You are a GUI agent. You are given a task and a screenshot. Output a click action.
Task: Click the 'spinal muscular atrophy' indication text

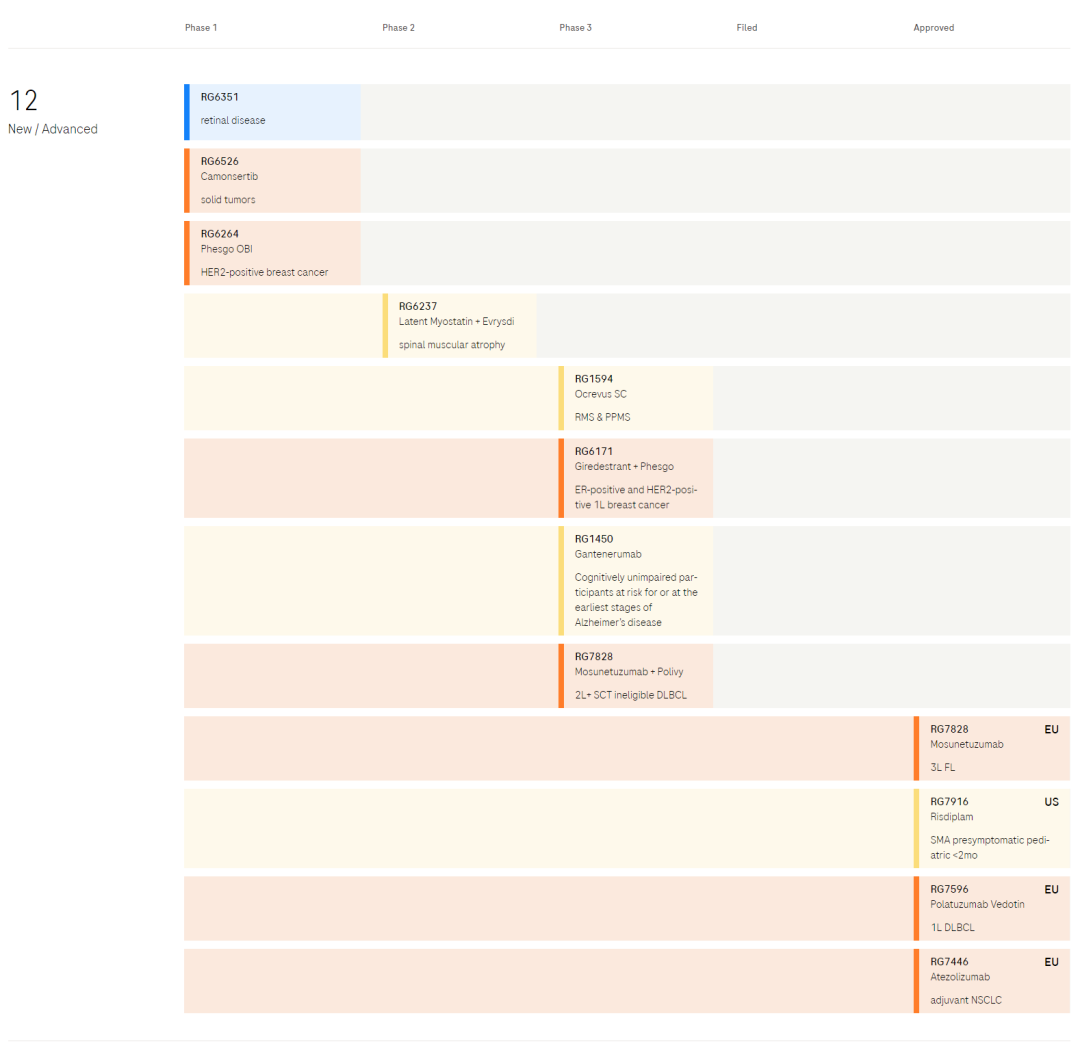tap(452, 345)
